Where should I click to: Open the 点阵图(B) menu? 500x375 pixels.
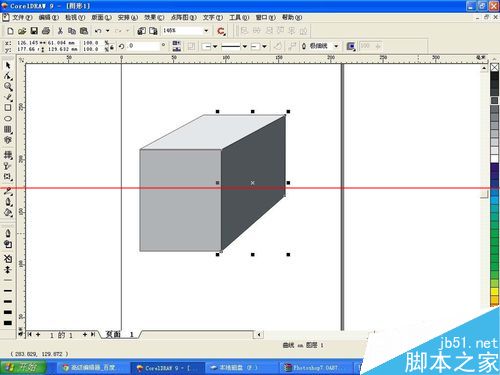click(183, 17)
